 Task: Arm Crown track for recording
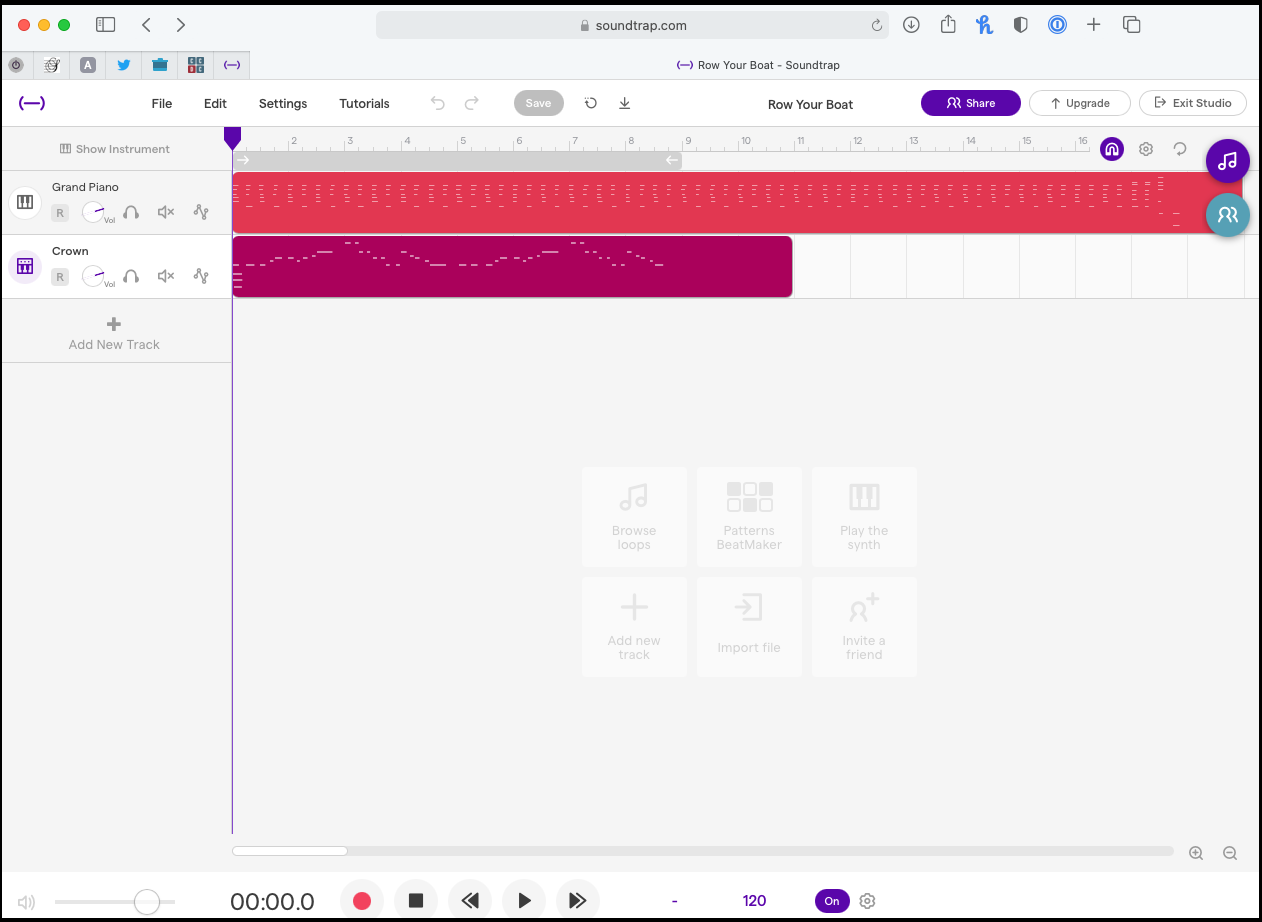[x=60, y=277]
